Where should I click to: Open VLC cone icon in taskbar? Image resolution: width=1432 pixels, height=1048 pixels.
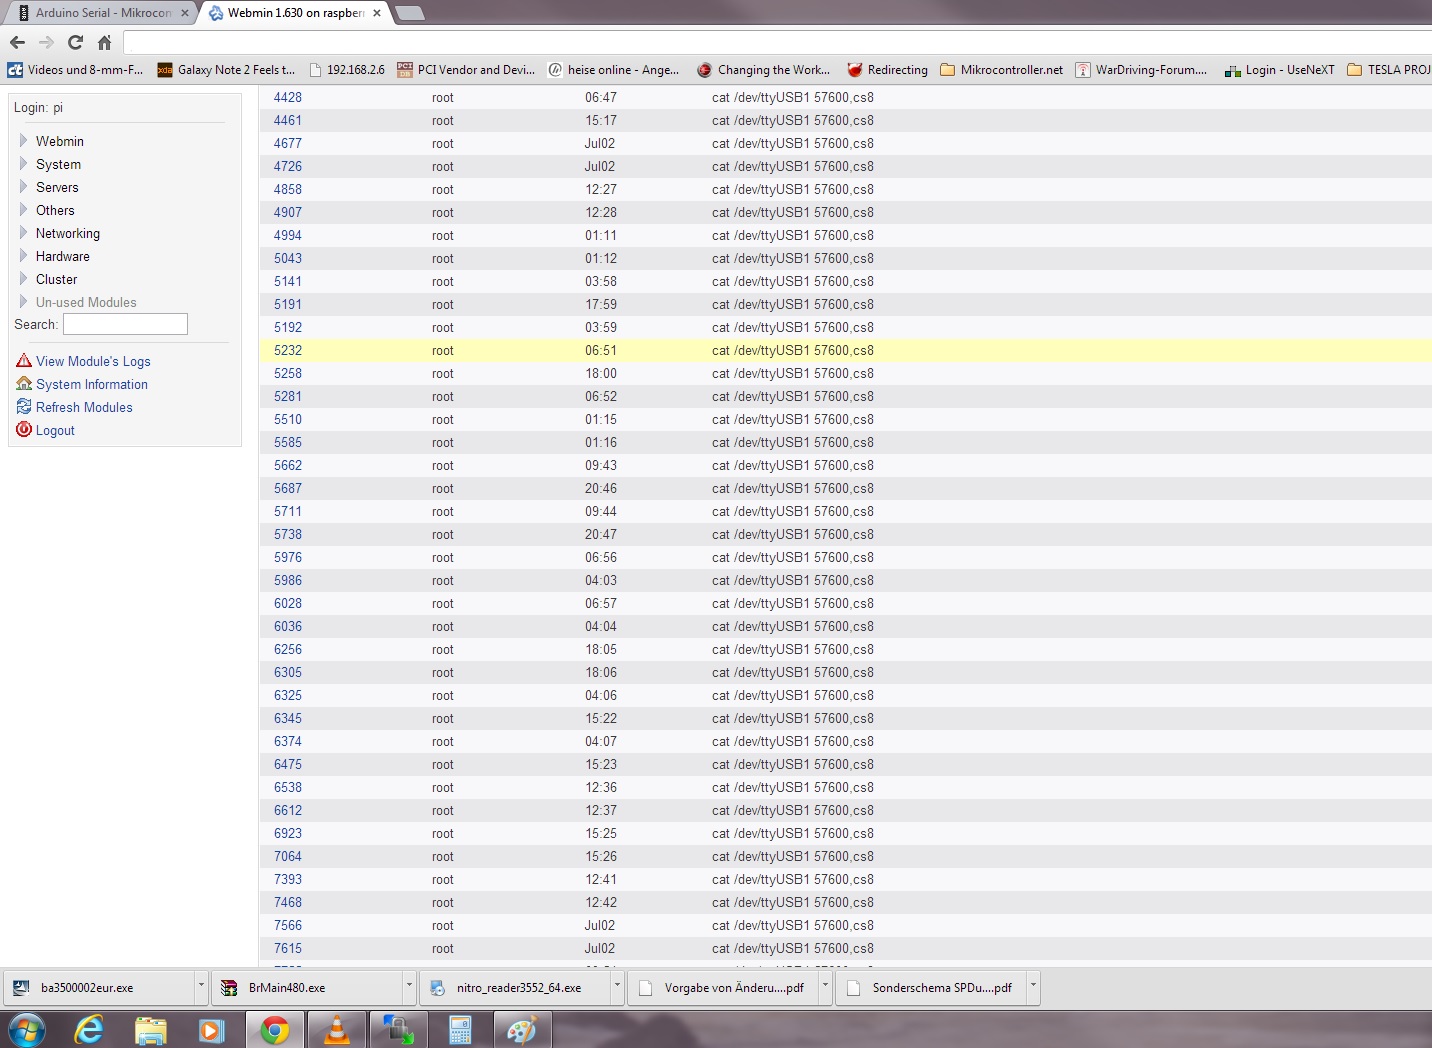pyautogui.click(x=337, y=1030)
